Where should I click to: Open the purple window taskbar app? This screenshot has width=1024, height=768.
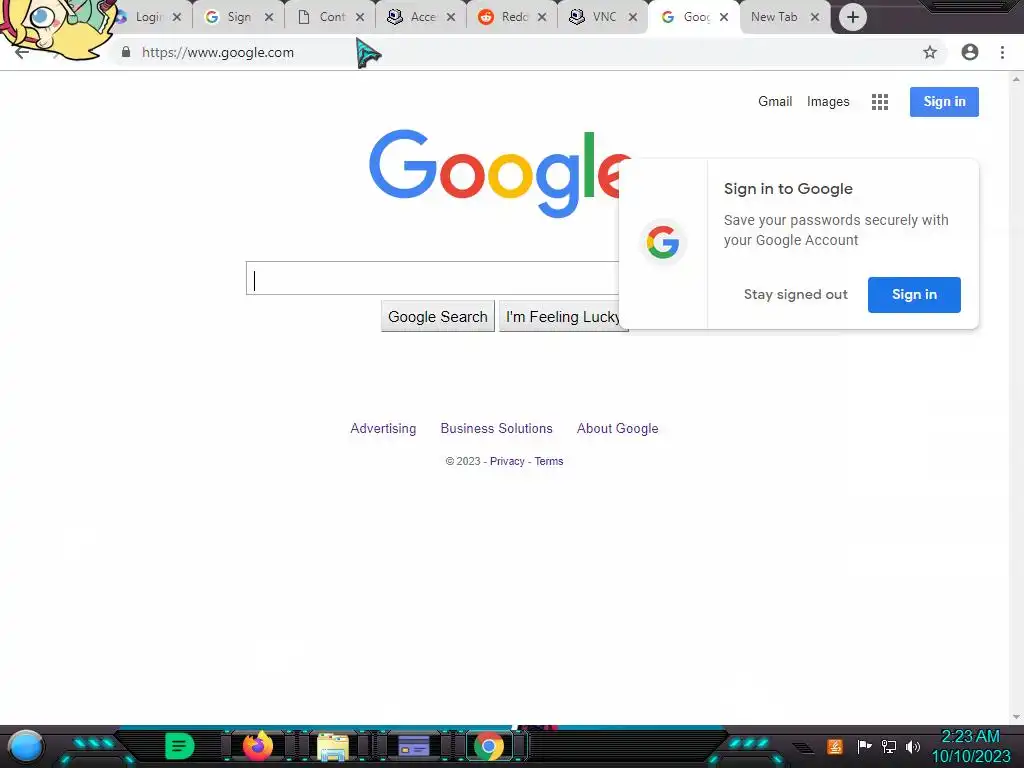point(414,746)
